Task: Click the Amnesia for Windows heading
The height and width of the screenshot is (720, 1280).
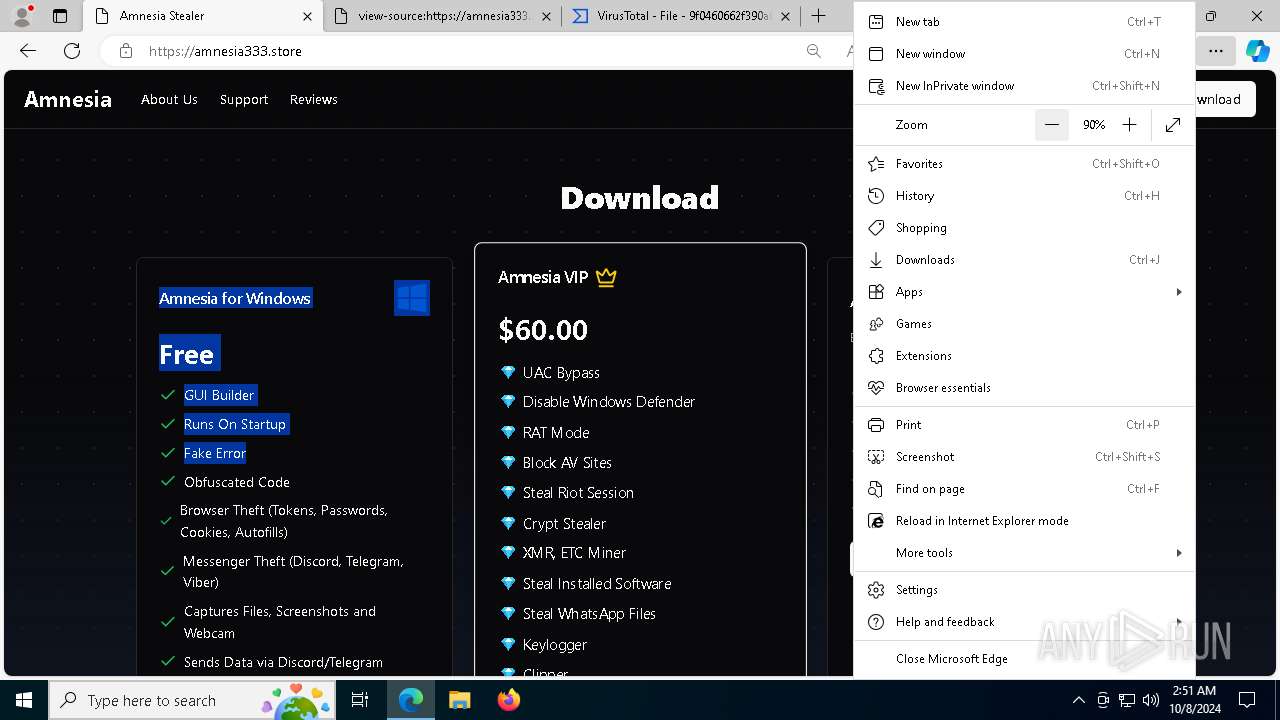Action: pos(235,298)
